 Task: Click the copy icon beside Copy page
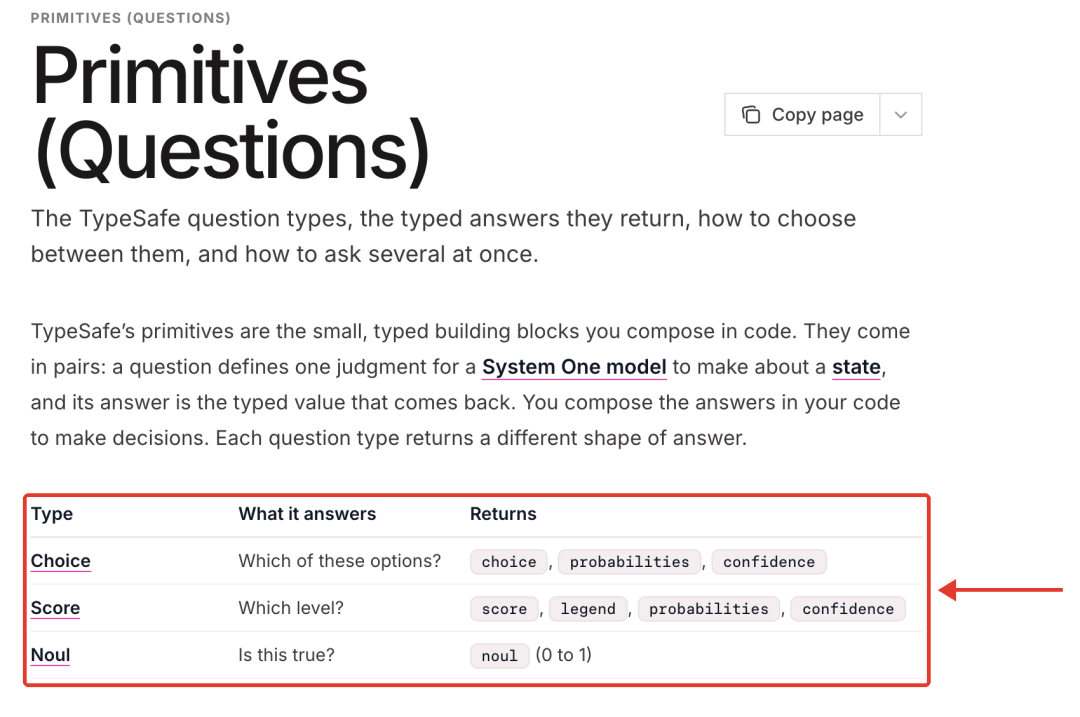click(751, 114)
